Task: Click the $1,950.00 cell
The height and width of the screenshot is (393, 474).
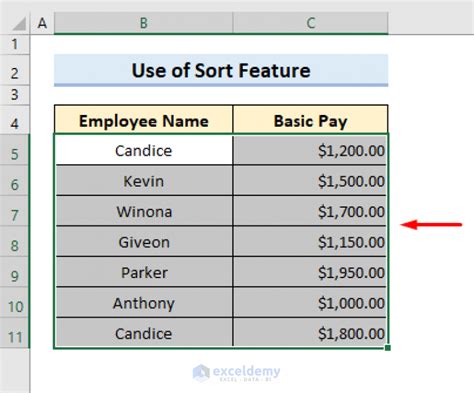Action: coord(310,272)
